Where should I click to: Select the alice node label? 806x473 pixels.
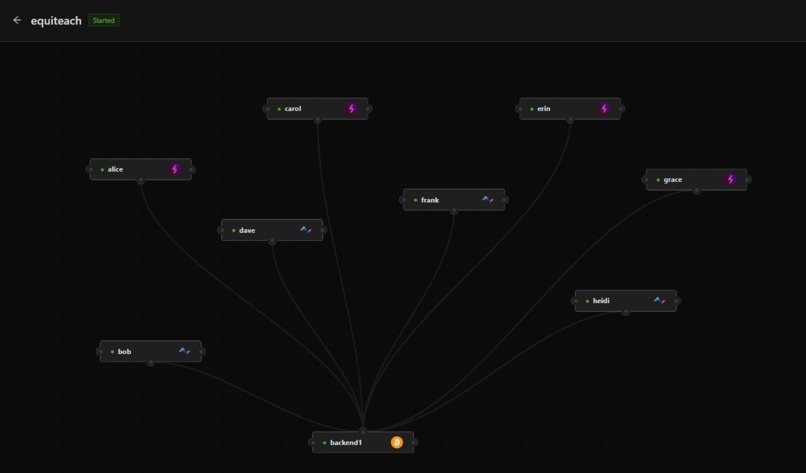coord(115,169)
